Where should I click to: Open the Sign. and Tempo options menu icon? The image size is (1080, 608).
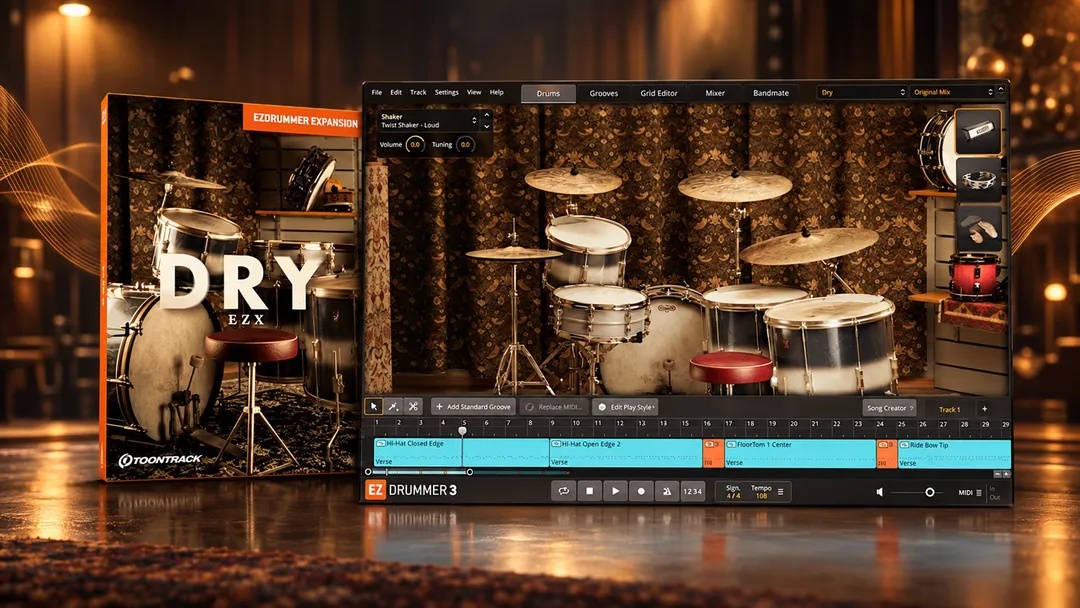[780, 492]
